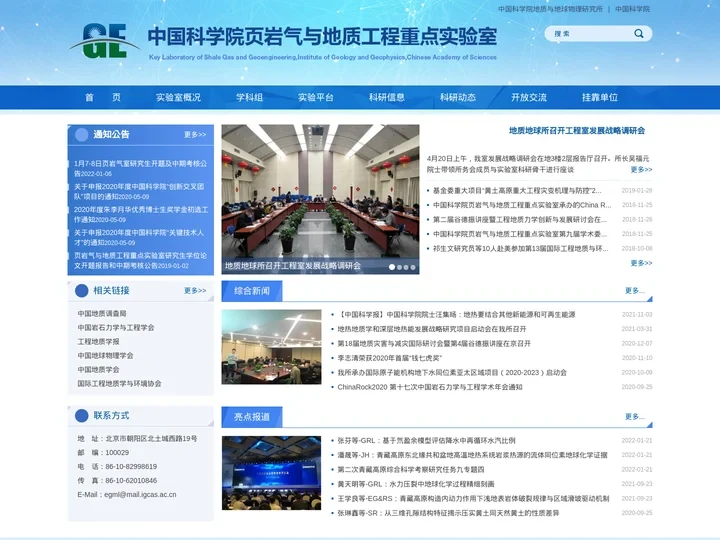Click the 通知公告 header circle icon

pyautogui.click(x=82, y=135)
